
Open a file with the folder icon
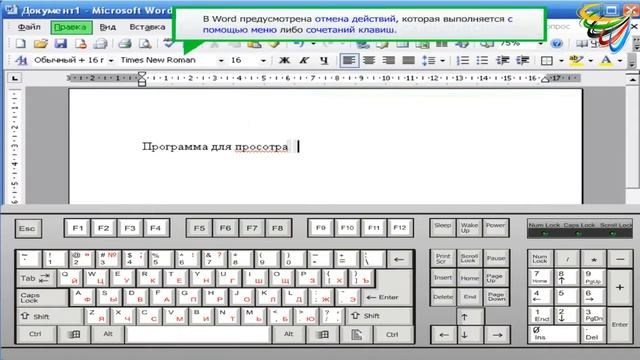point(40,44)
